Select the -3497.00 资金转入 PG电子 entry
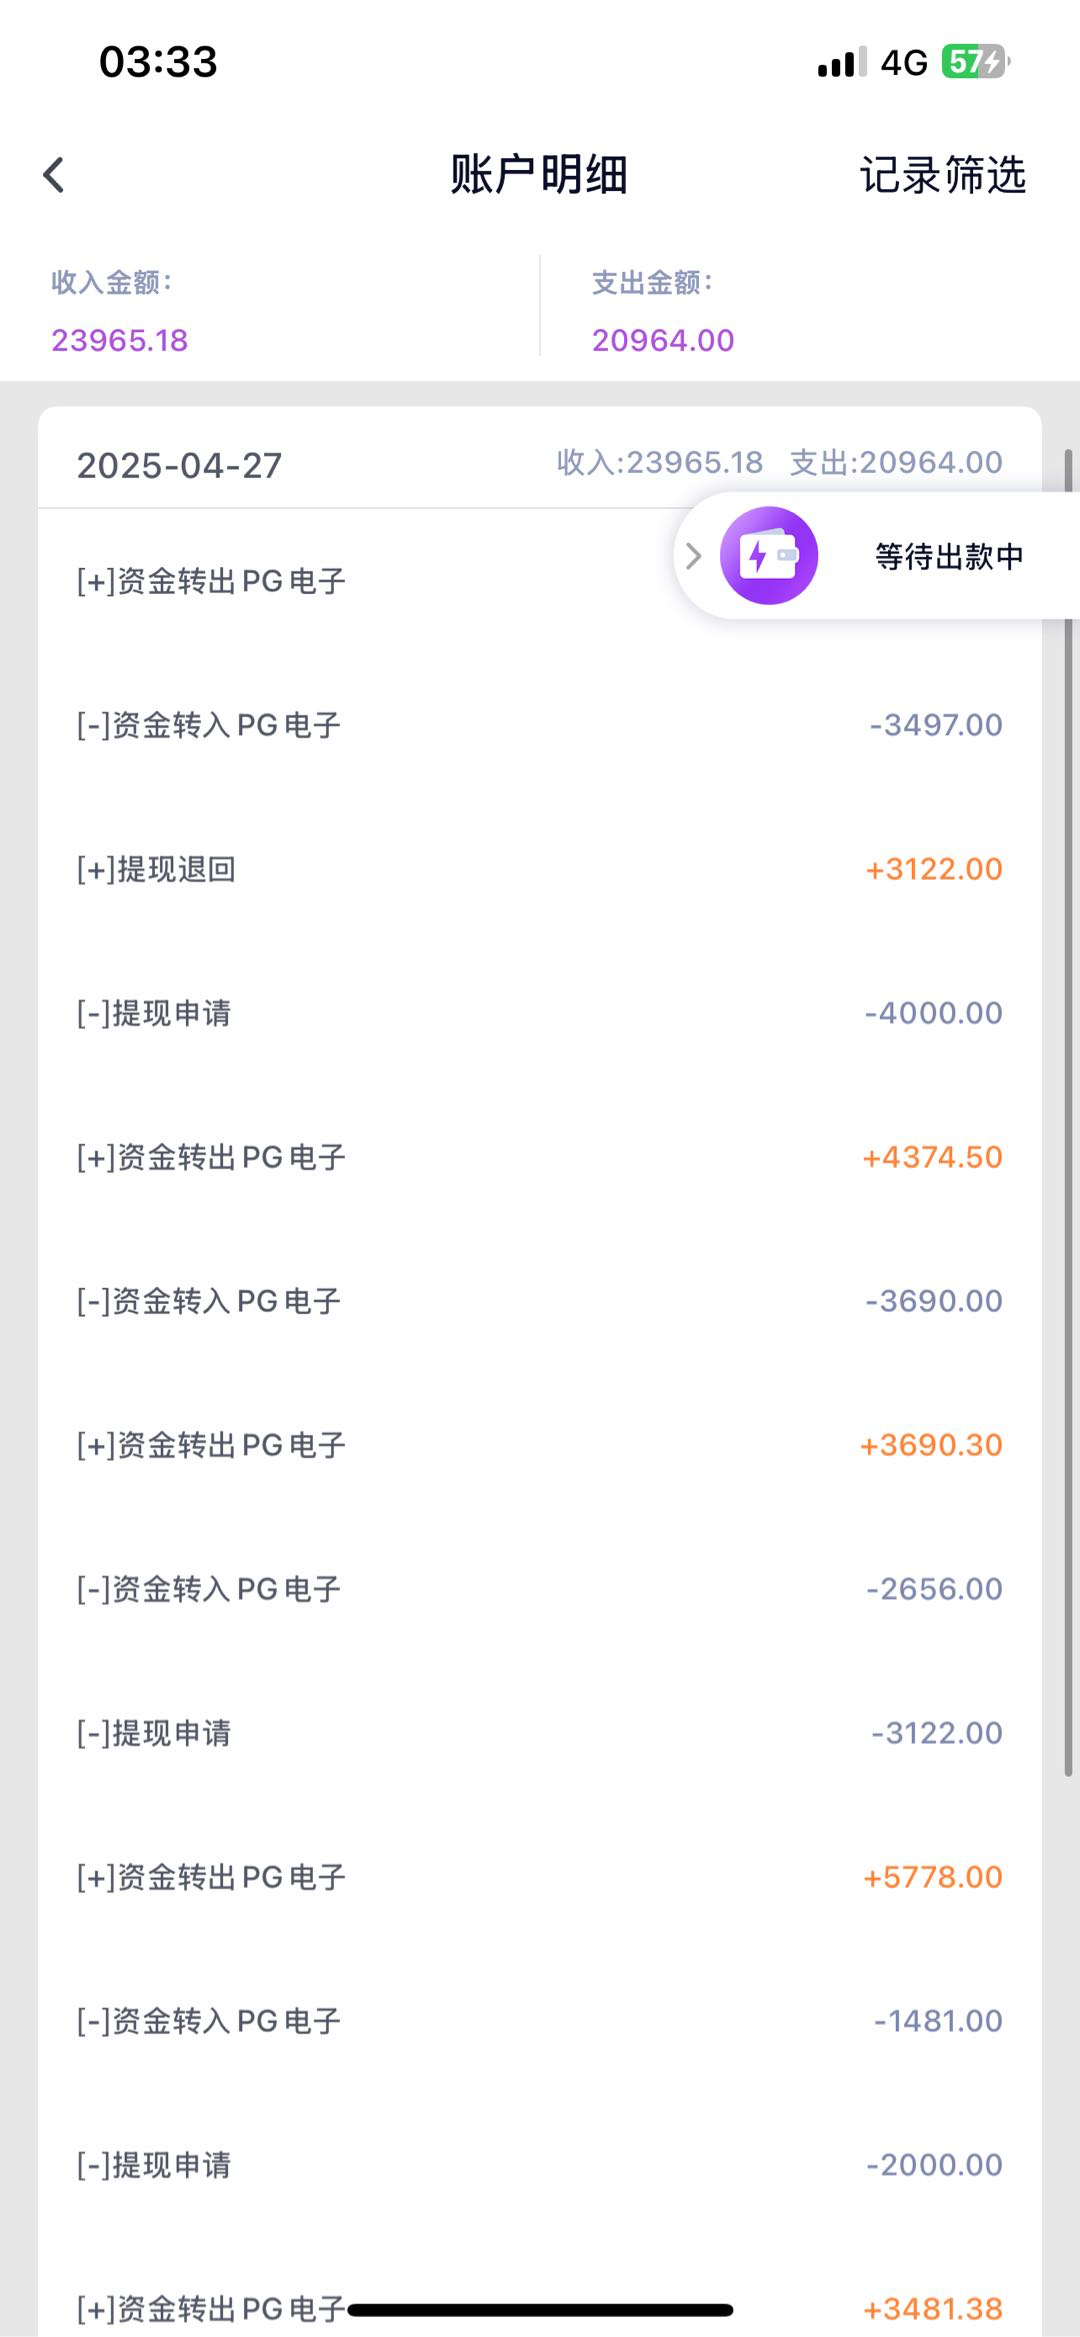The height and width of the screenshot is (2337, 1080). [540, 725]
